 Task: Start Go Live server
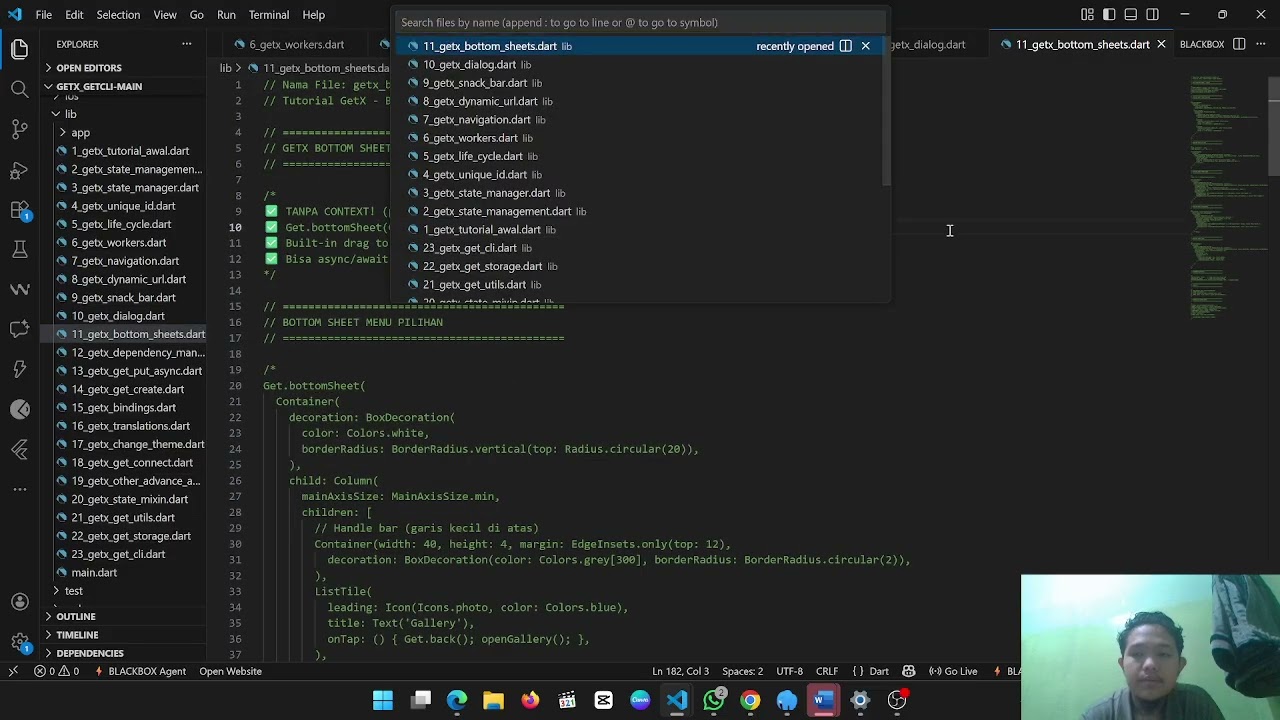[x=953, y=671]
